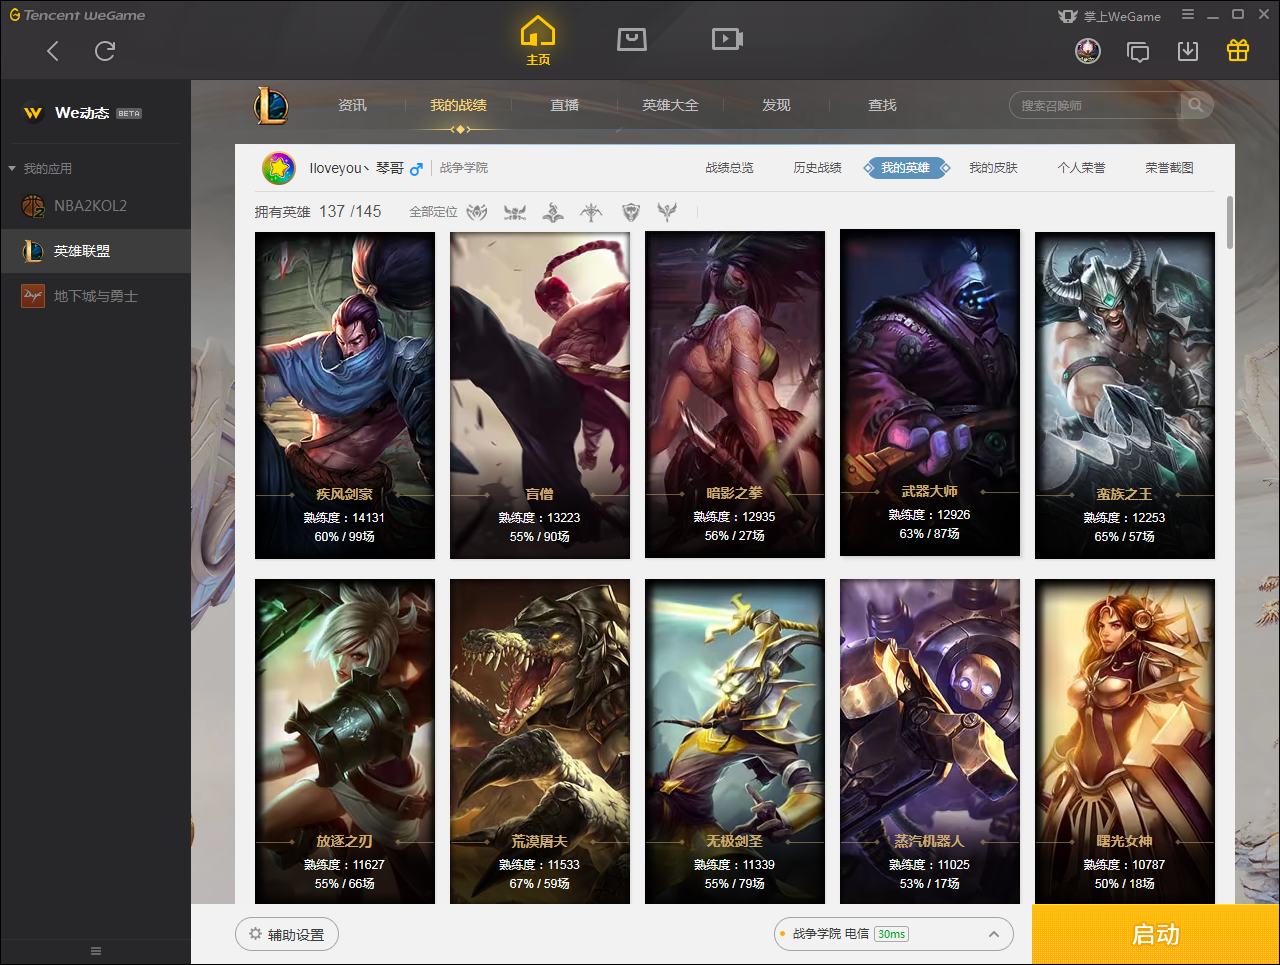Filter champions with the shield-shaped role icon
Screen dimensions: 1280x965
click(x=631, y=212)
